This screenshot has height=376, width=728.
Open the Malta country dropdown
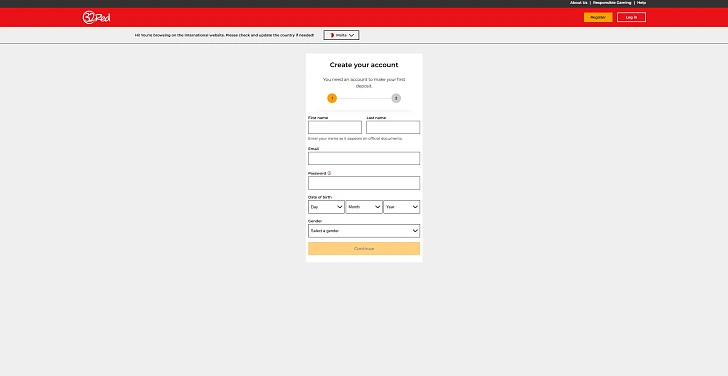(341, 35)
